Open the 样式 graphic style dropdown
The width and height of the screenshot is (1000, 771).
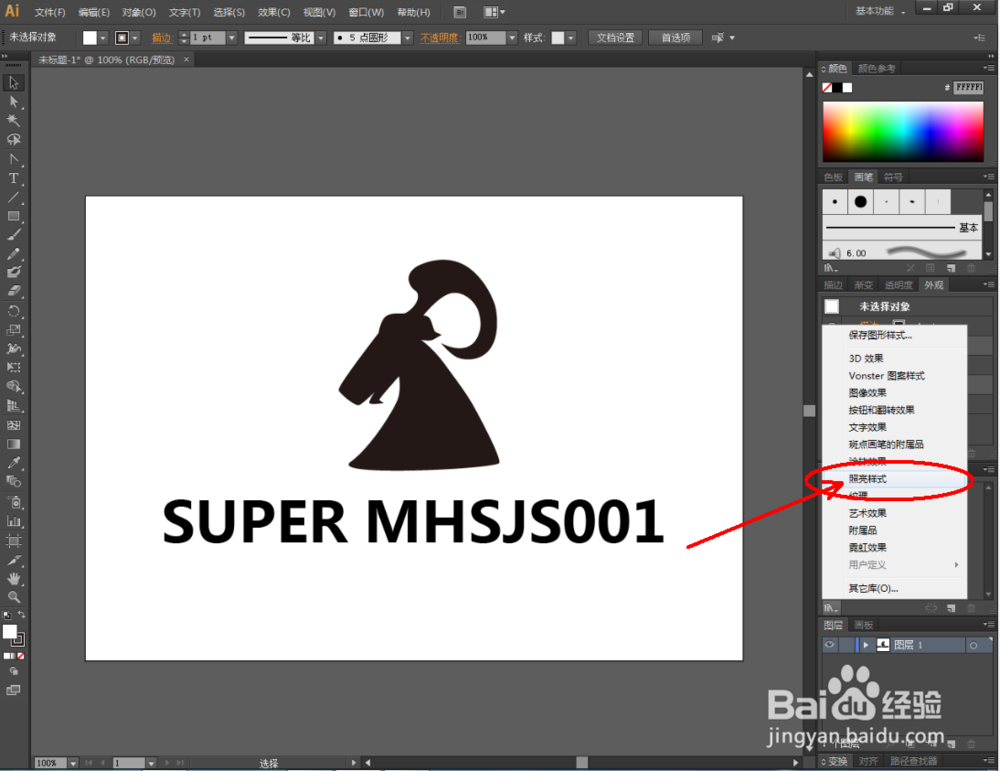click(x=571, y=38)
